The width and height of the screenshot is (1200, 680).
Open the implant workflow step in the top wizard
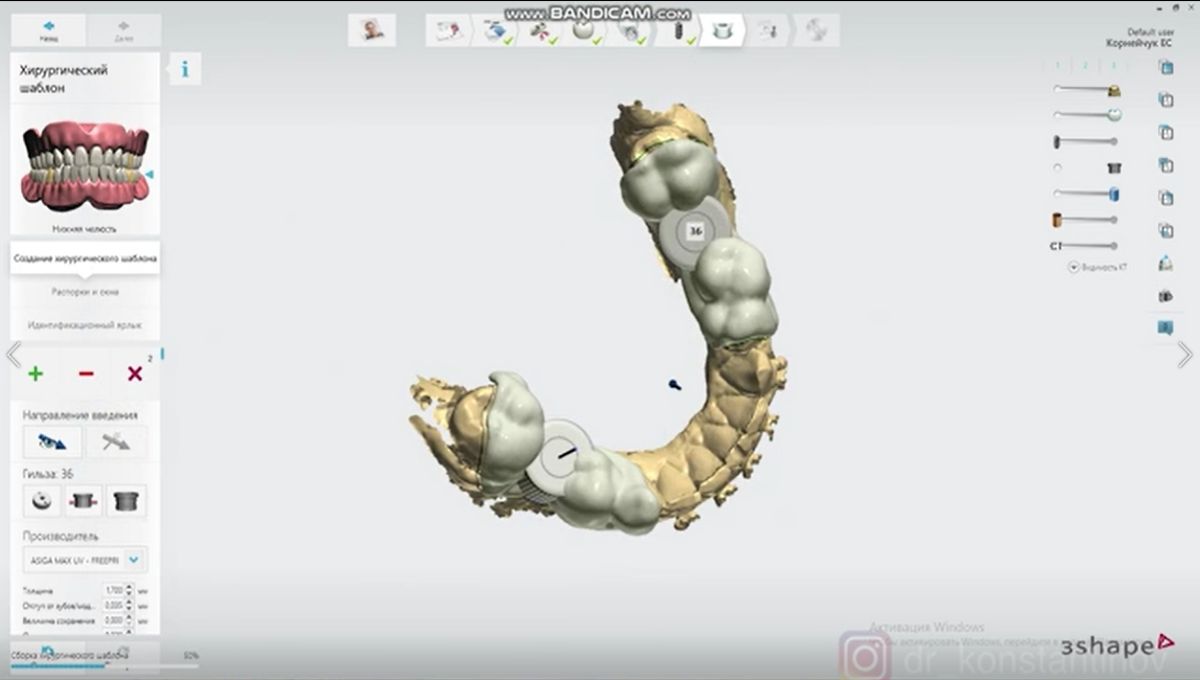click(683, 31)
